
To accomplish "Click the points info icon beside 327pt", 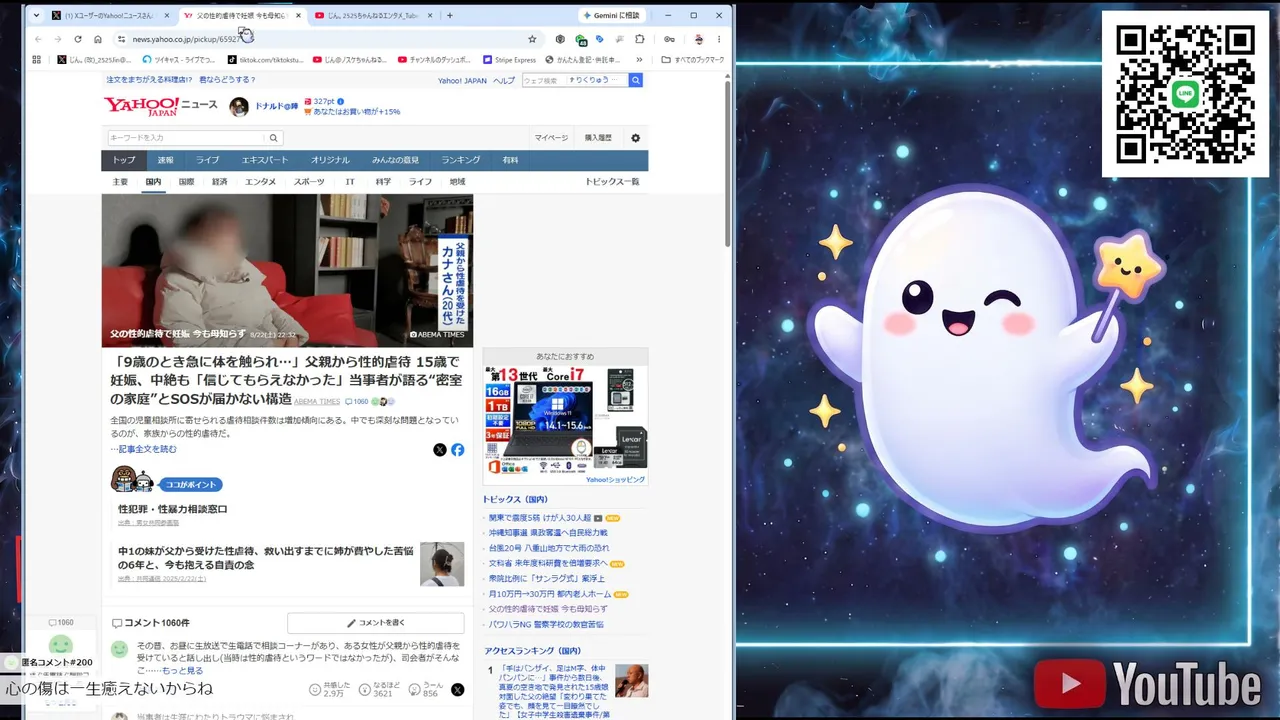I will coord(341,102).
